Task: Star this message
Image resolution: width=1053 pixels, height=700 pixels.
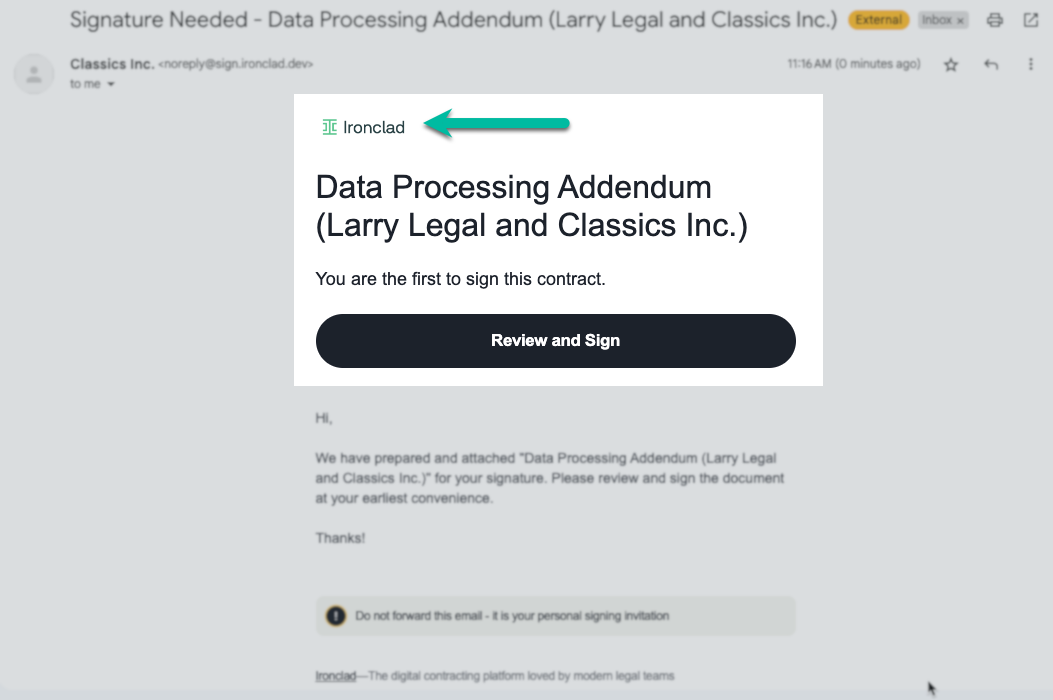Action: (x=950, y=64)
